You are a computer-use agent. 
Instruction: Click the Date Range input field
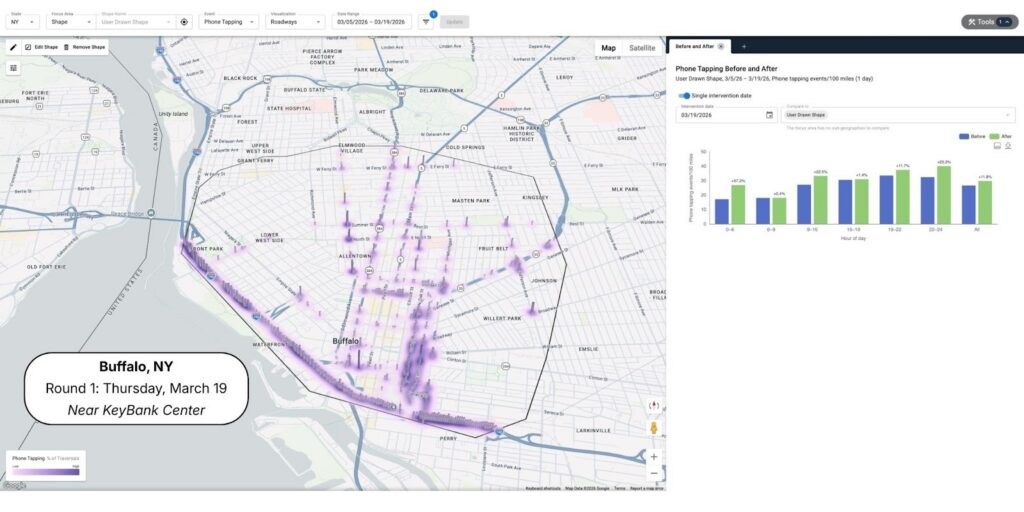(x=372, y=21)
